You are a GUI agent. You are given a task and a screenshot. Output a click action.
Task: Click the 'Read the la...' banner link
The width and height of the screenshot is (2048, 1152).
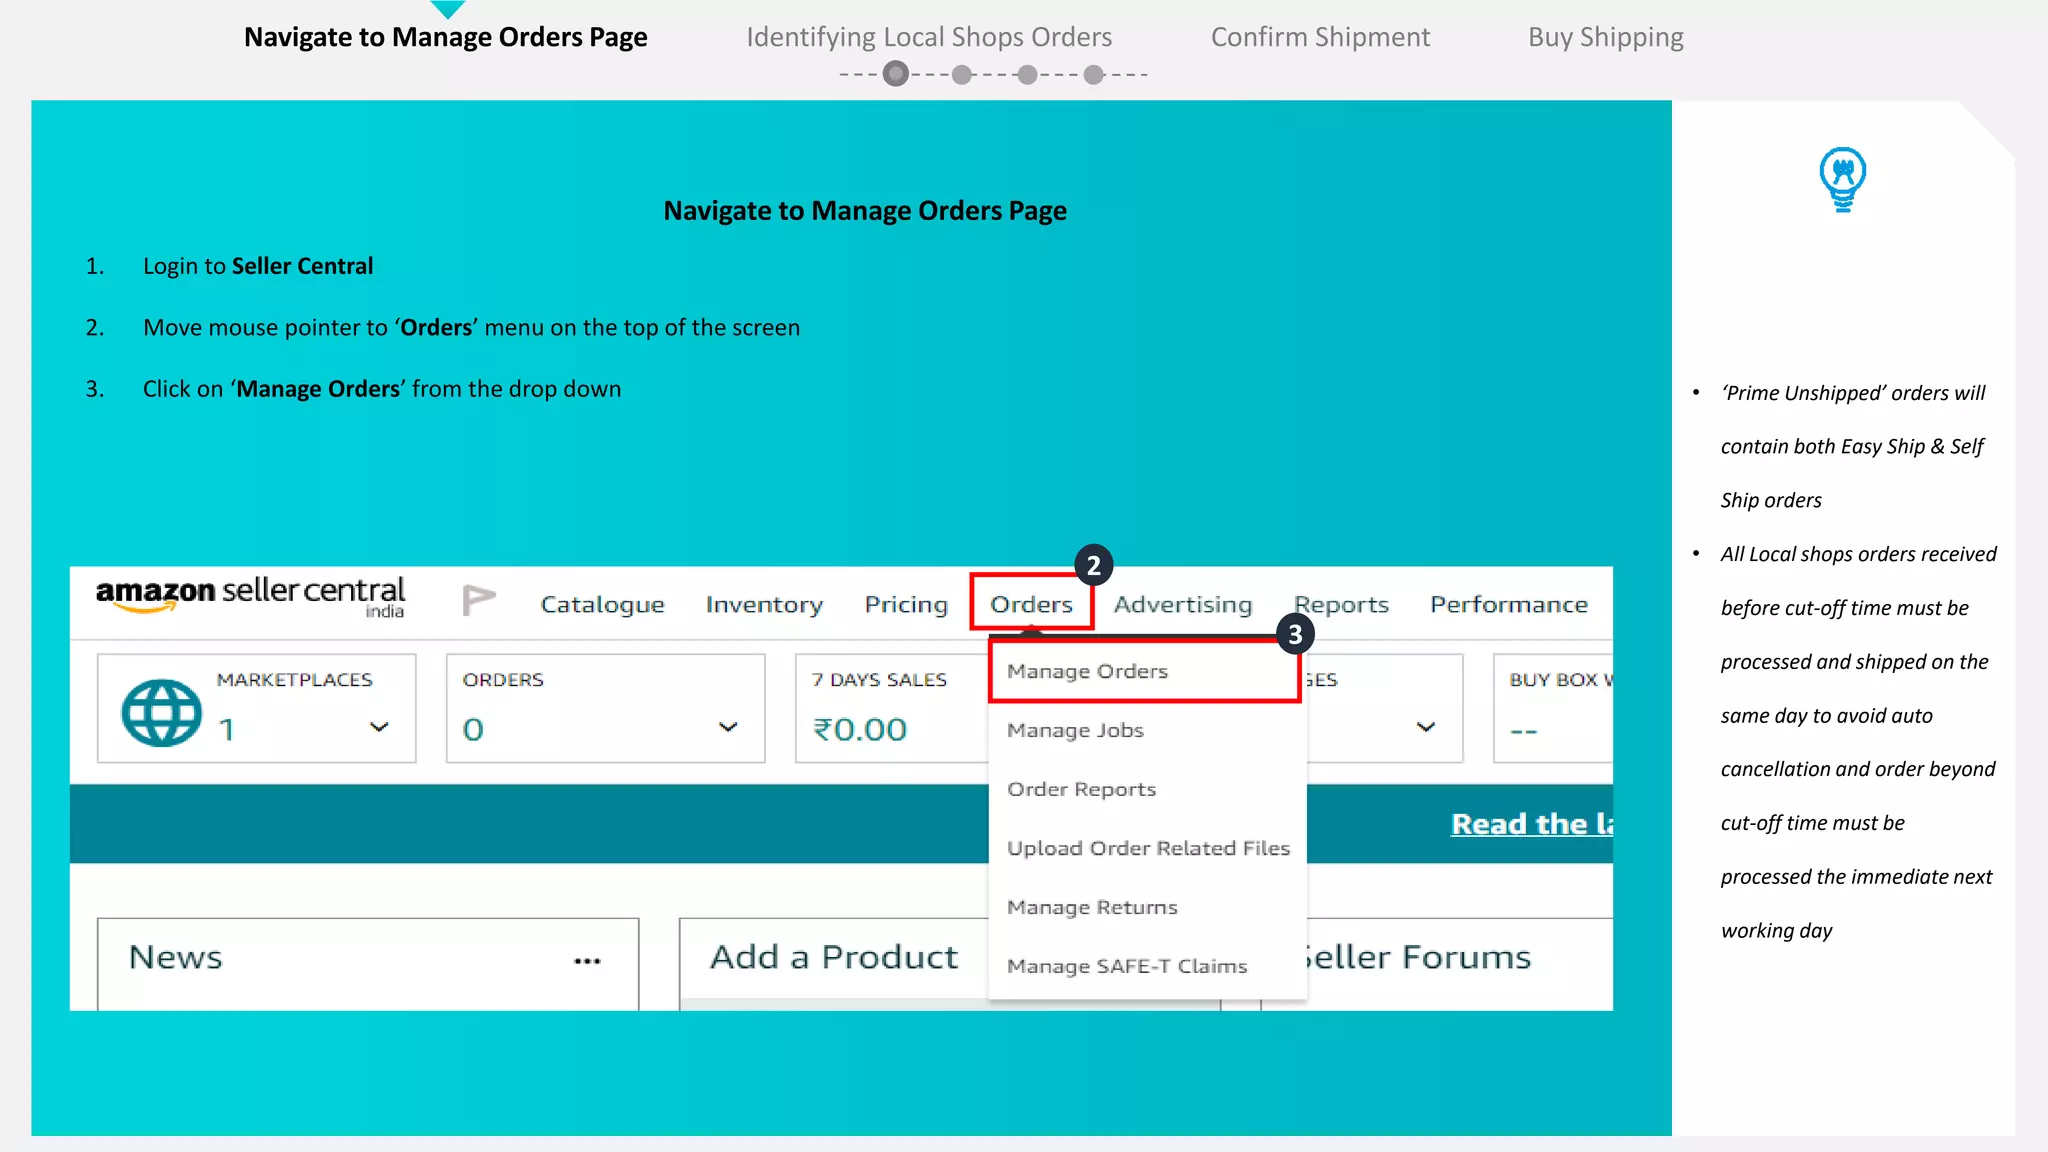(1531, 824)
